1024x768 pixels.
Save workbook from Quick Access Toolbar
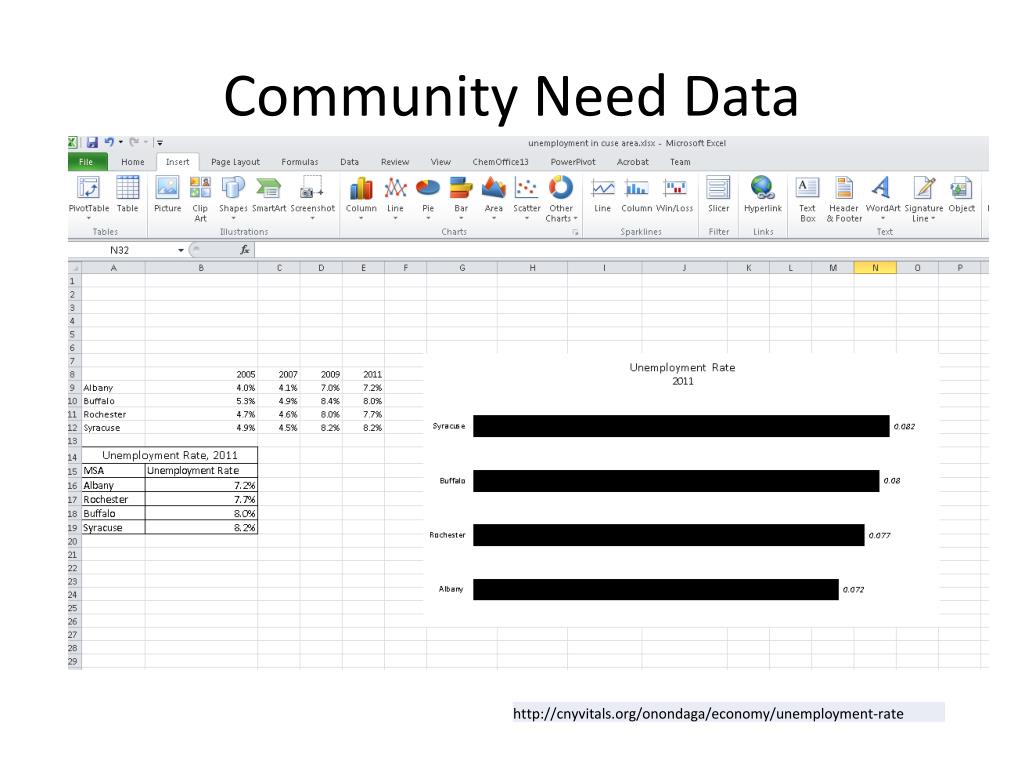pos(92,142)
